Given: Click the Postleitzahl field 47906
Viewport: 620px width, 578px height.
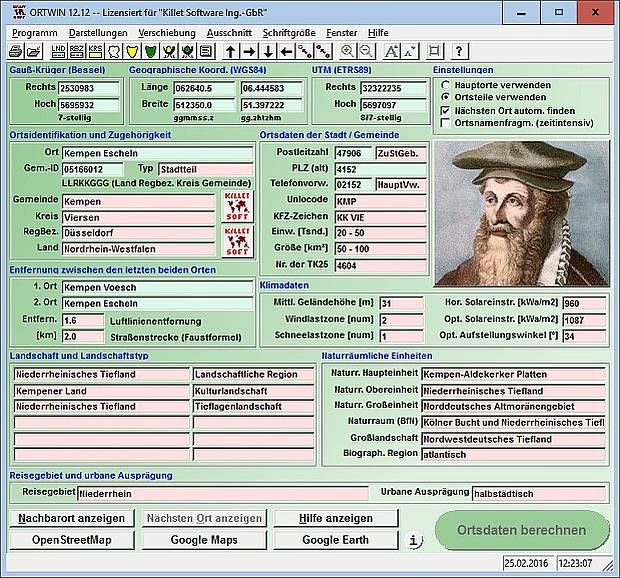Looking at the screenshot, I should point(353,153).
